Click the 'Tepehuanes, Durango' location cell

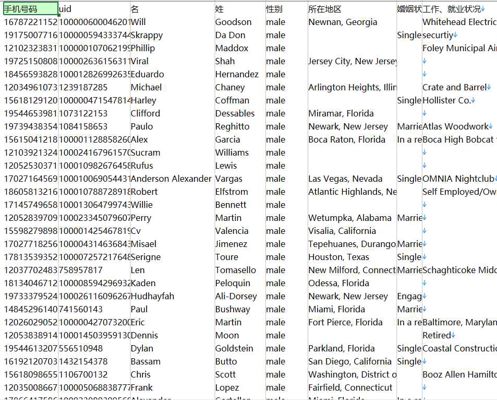coord(352,244)
